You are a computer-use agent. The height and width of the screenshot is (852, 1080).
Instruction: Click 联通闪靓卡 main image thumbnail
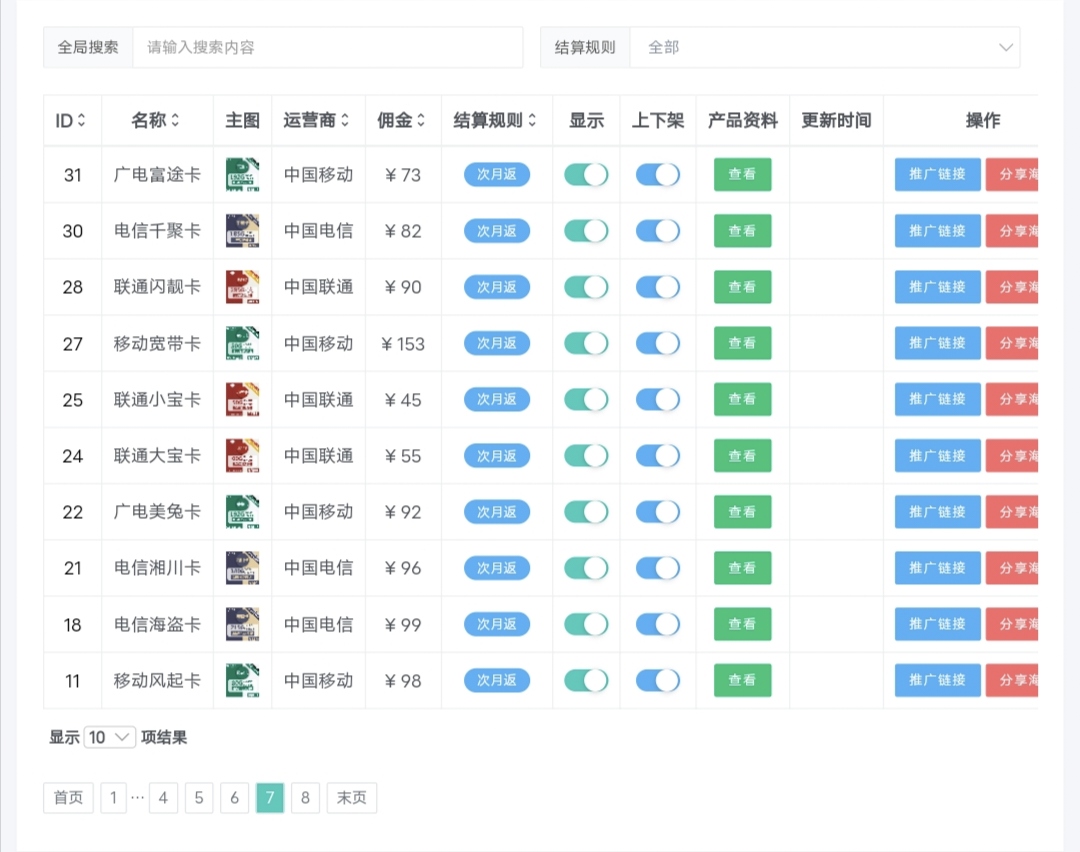(242, 287)
